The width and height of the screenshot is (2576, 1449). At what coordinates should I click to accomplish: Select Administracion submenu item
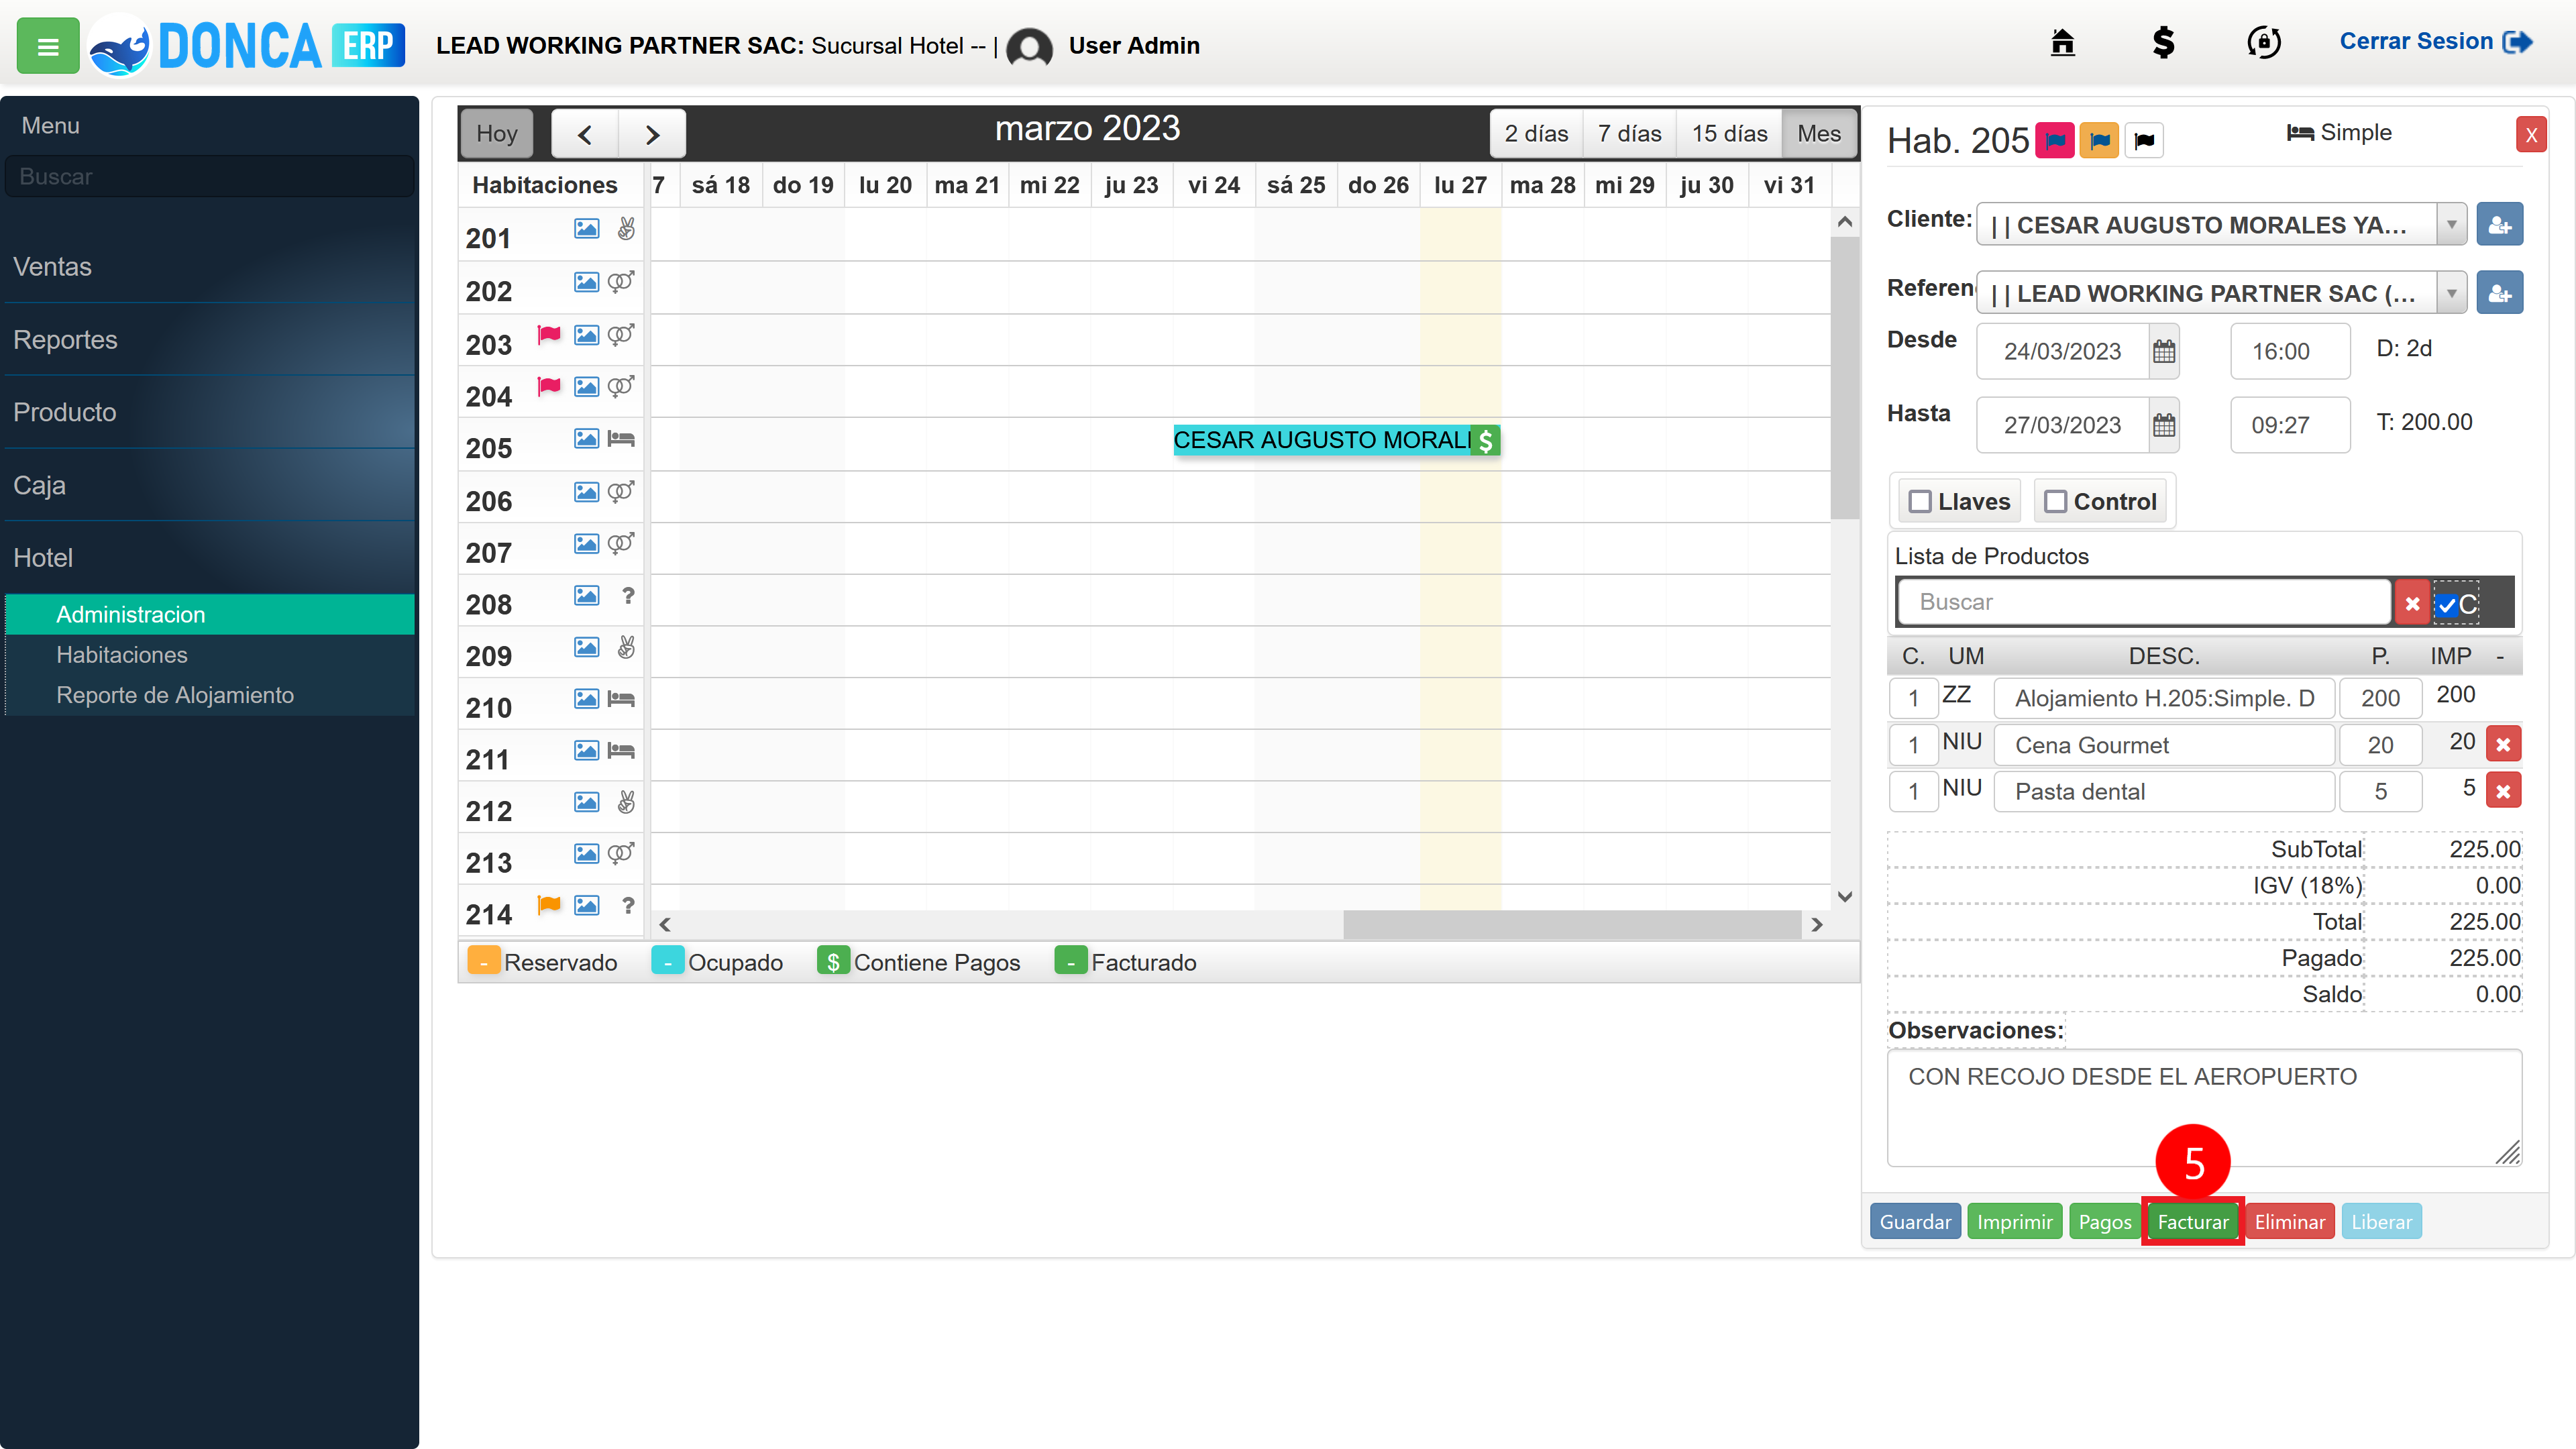tap(210, 614)
